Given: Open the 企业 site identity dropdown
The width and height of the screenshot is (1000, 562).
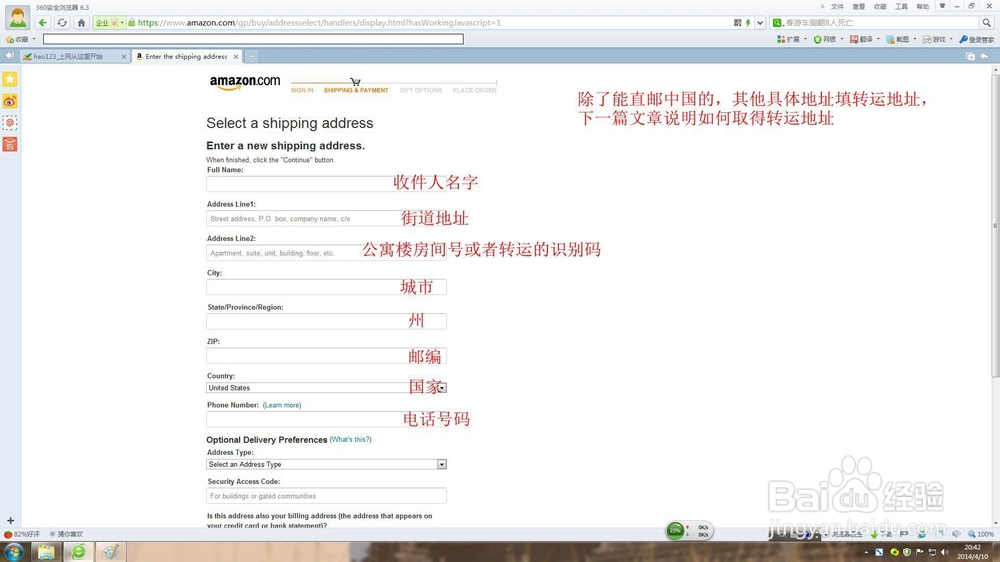Looking at the screenshot, I should pos(109,22).
